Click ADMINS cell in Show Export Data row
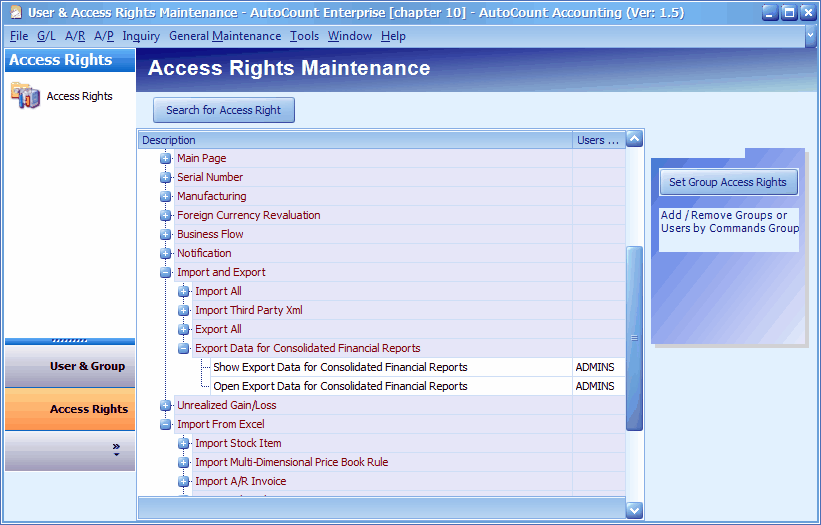The image size is (821, 525). click(599, 367)
